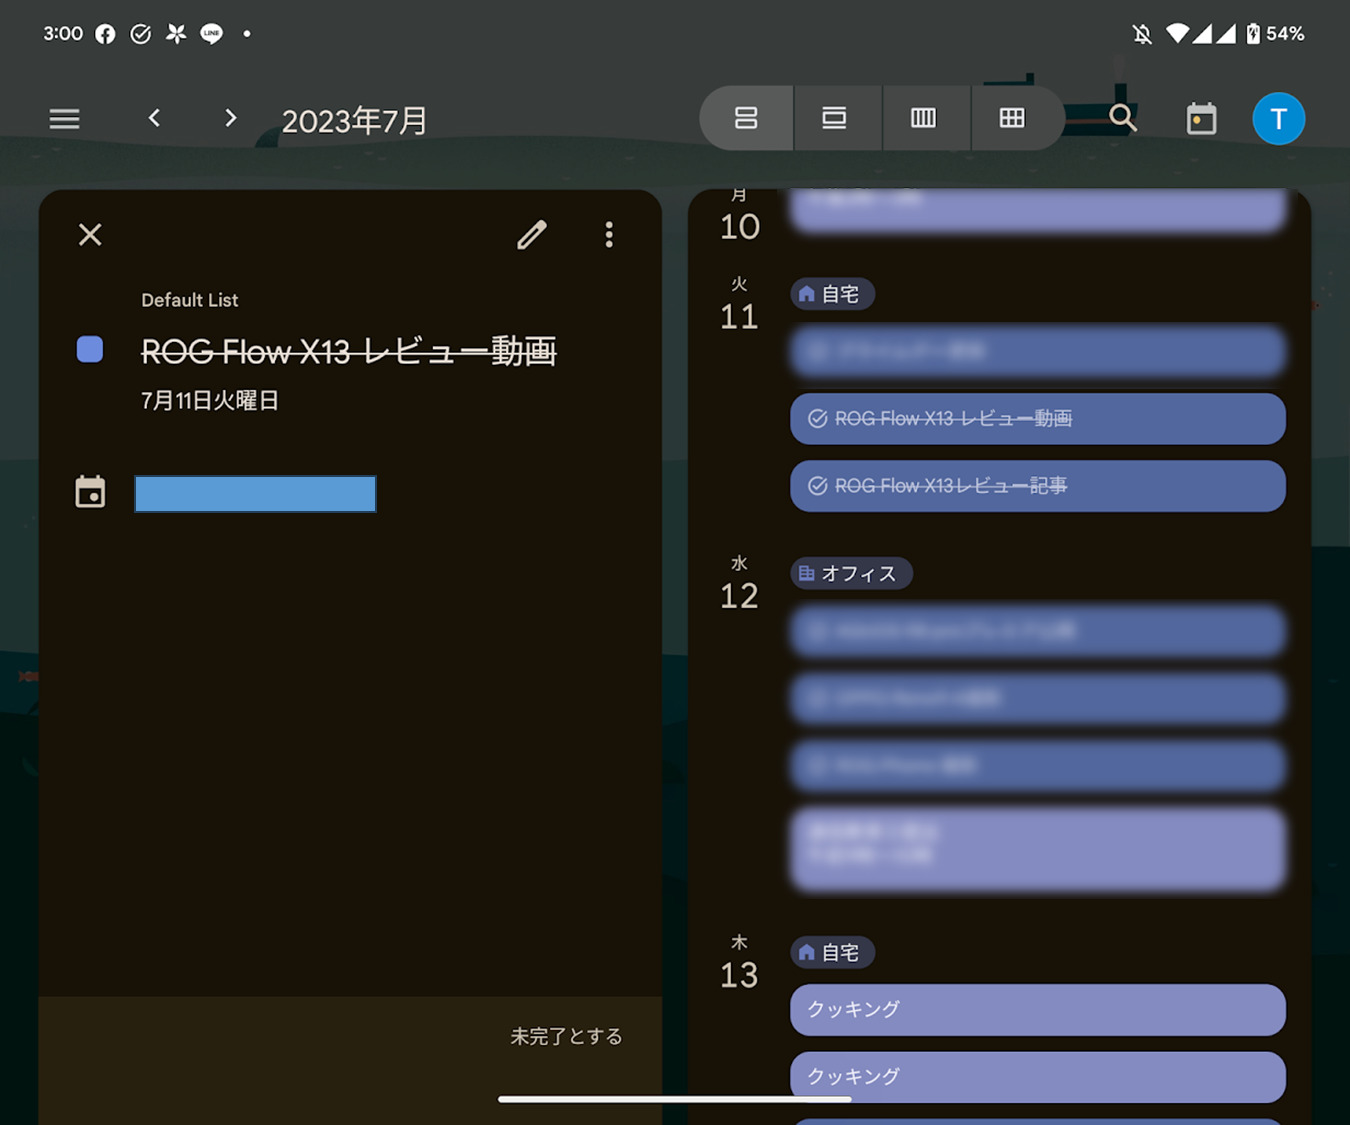Open the first クッキング event
The image size is (1350, 1125).
[1037, 1009]
